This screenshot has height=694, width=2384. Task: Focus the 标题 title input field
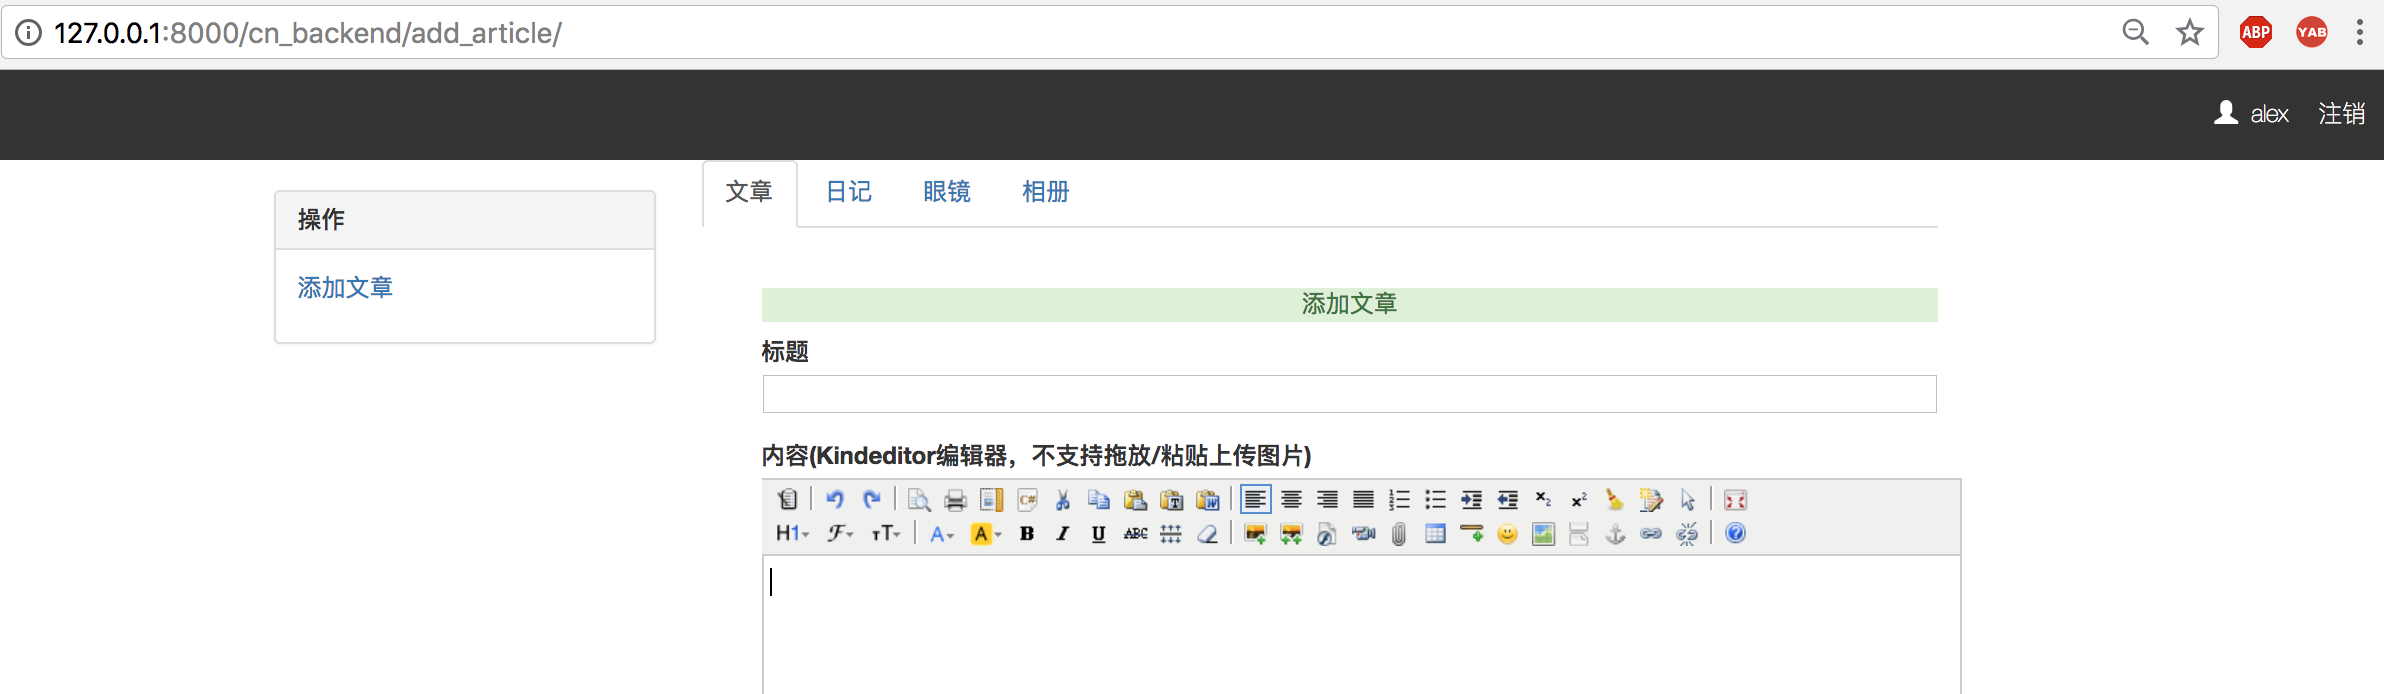(1349, 394)
